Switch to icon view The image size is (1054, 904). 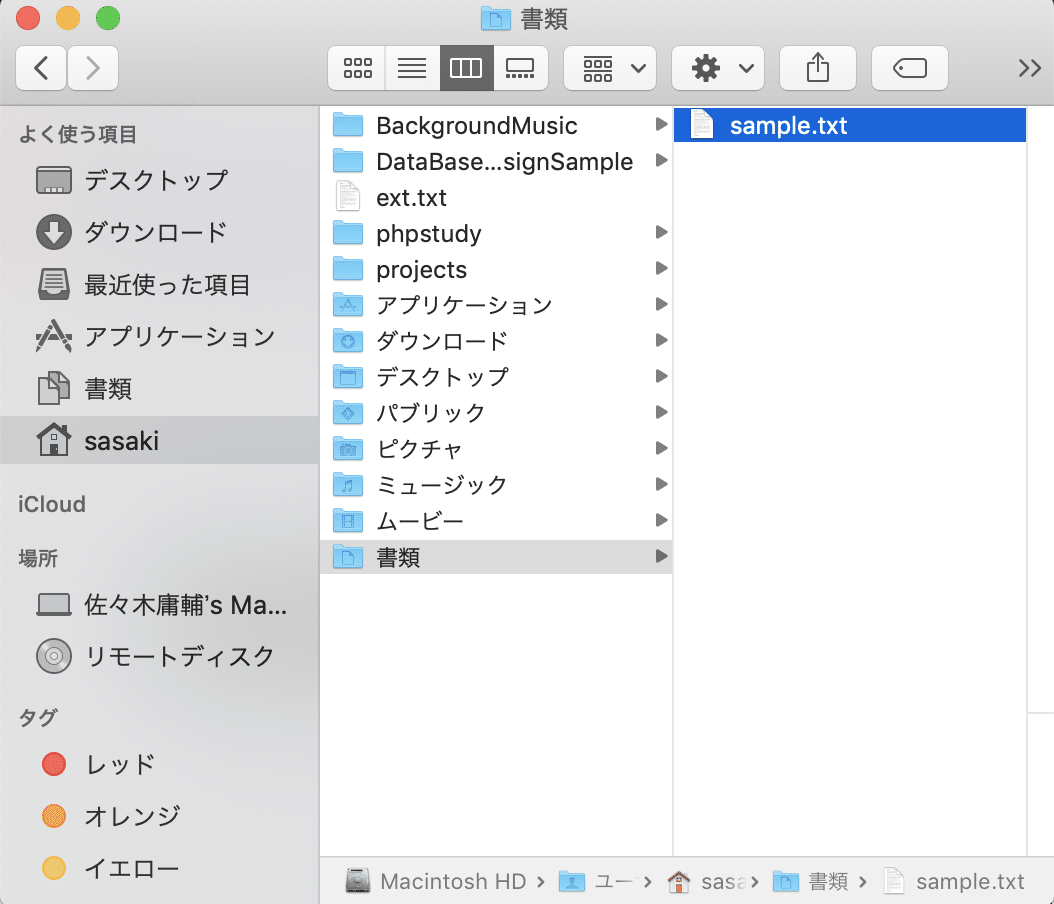[x=357, y=68]
